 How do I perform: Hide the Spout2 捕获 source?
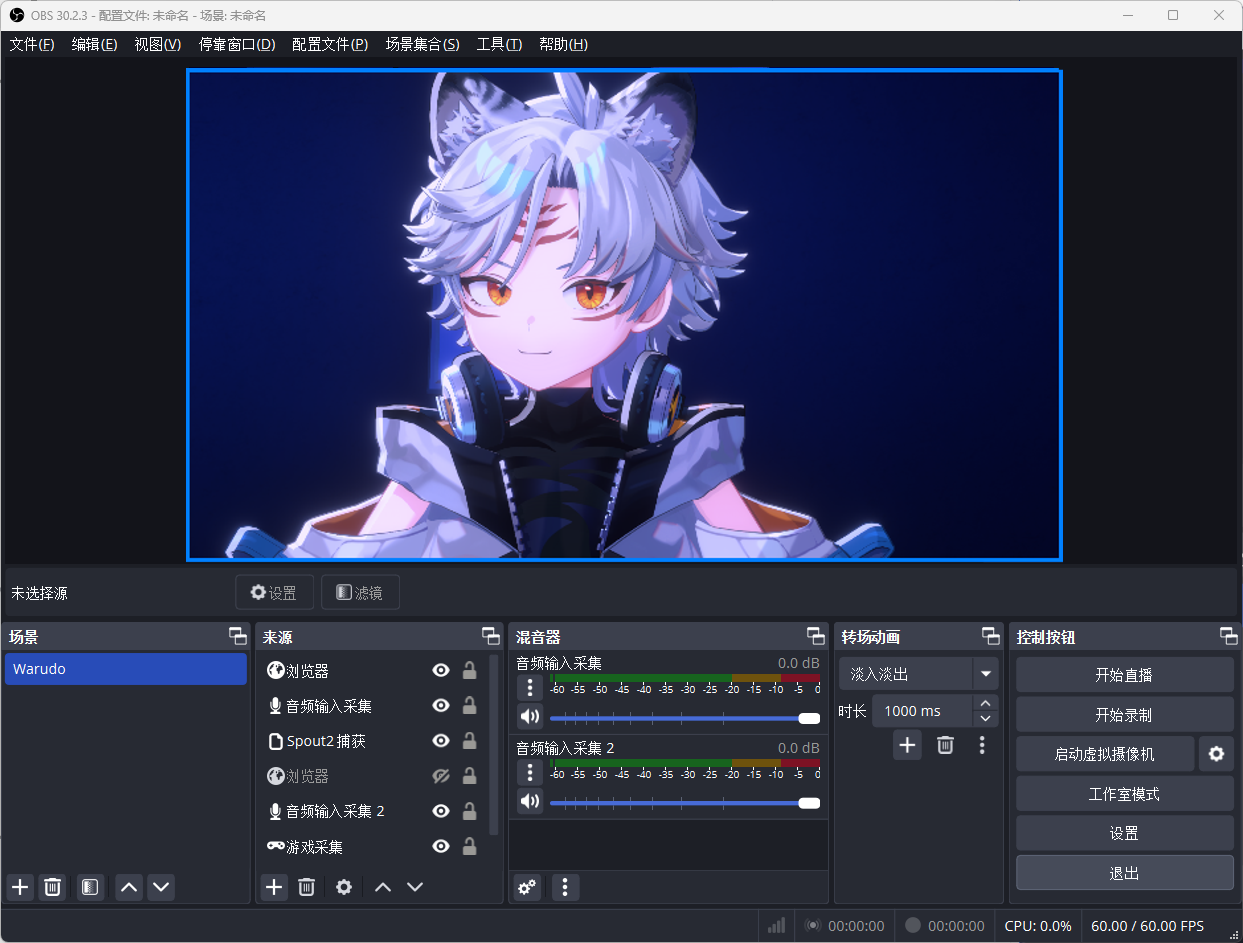point(440,741)
